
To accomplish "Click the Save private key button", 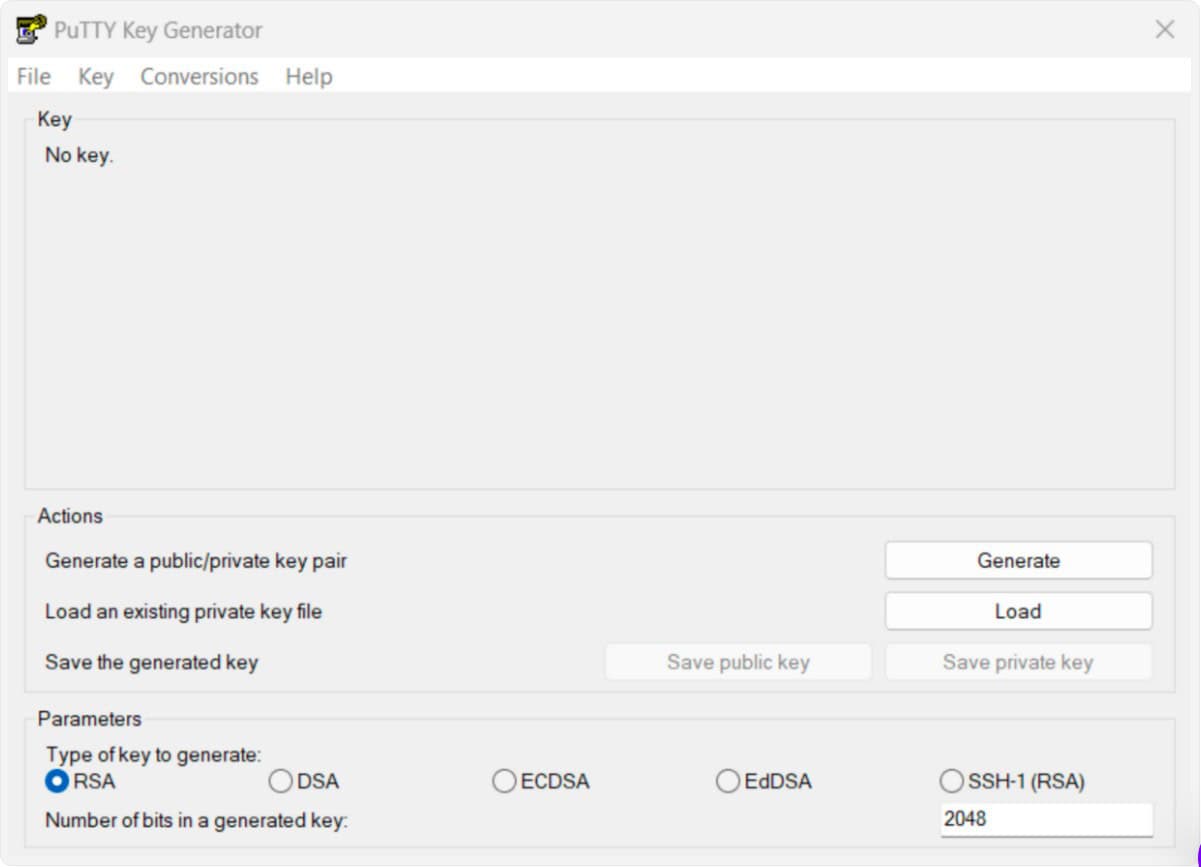I will (x=1018, y=663).
